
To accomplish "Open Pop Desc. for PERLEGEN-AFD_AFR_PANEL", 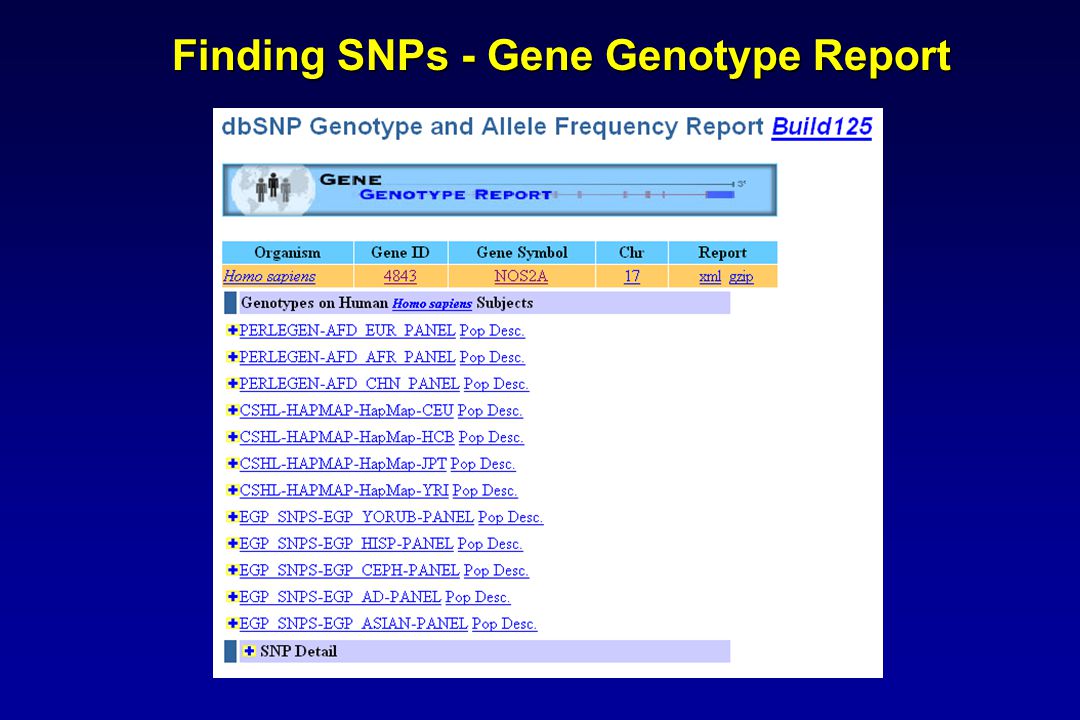I will click(492, 358).
